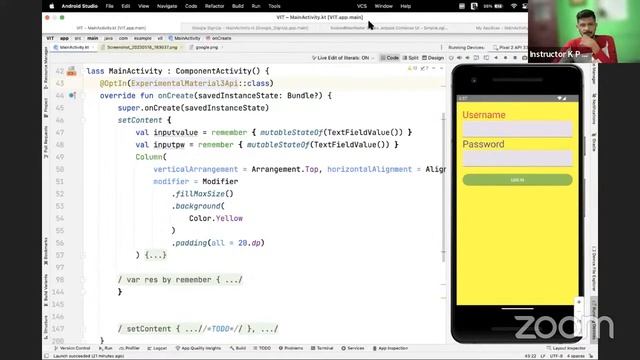The image size is (640, 360).
Task: Click the Username input field in emulator
Action: point(517,129)
